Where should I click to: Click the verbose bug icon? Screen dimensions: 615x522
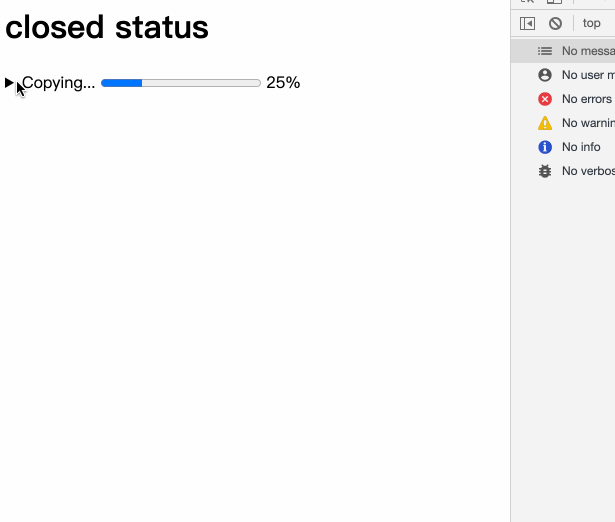point(545,171)
